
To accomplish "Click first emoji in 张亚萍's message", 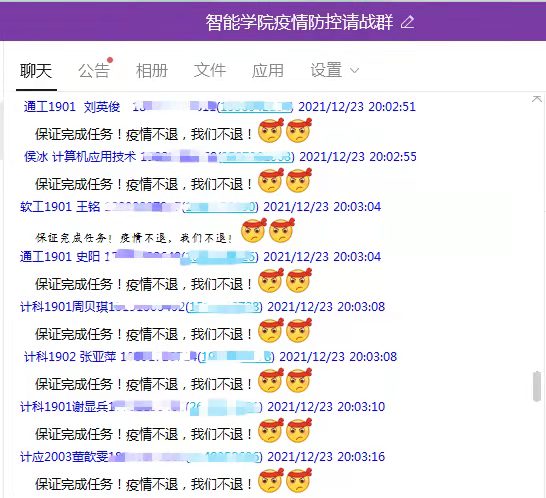I will (271, 381).
